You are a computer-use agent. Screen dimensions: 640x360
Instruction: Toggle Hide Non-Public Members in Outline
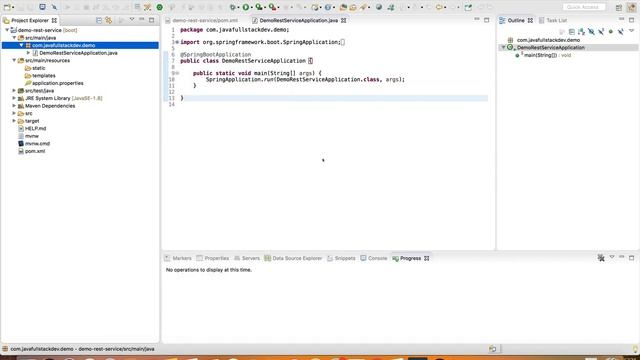(611, 31)
